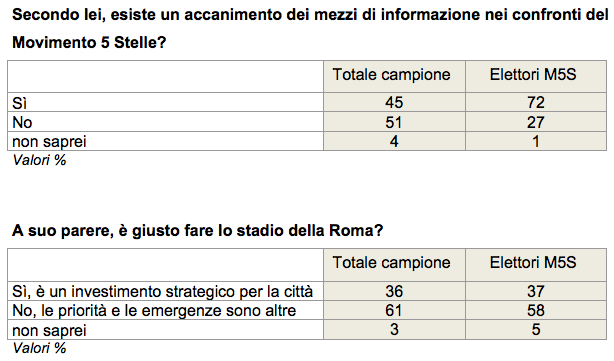Select the 'Totale campione' header in first table
The height and width of the screenshot is (361, 614).
click(392, 75)
